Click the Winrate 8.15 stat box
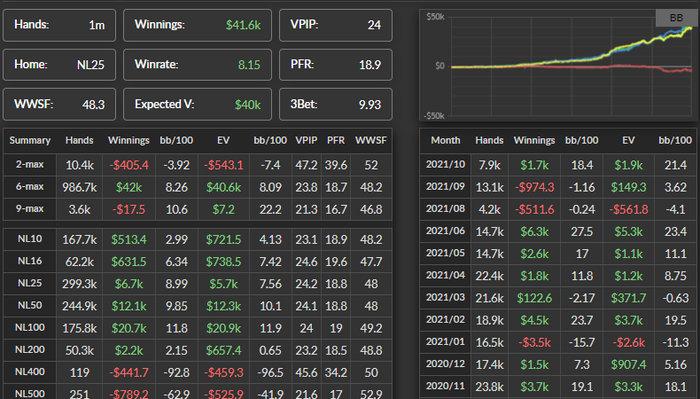Viewport: 700px width, 399px height. click(197, 65)
